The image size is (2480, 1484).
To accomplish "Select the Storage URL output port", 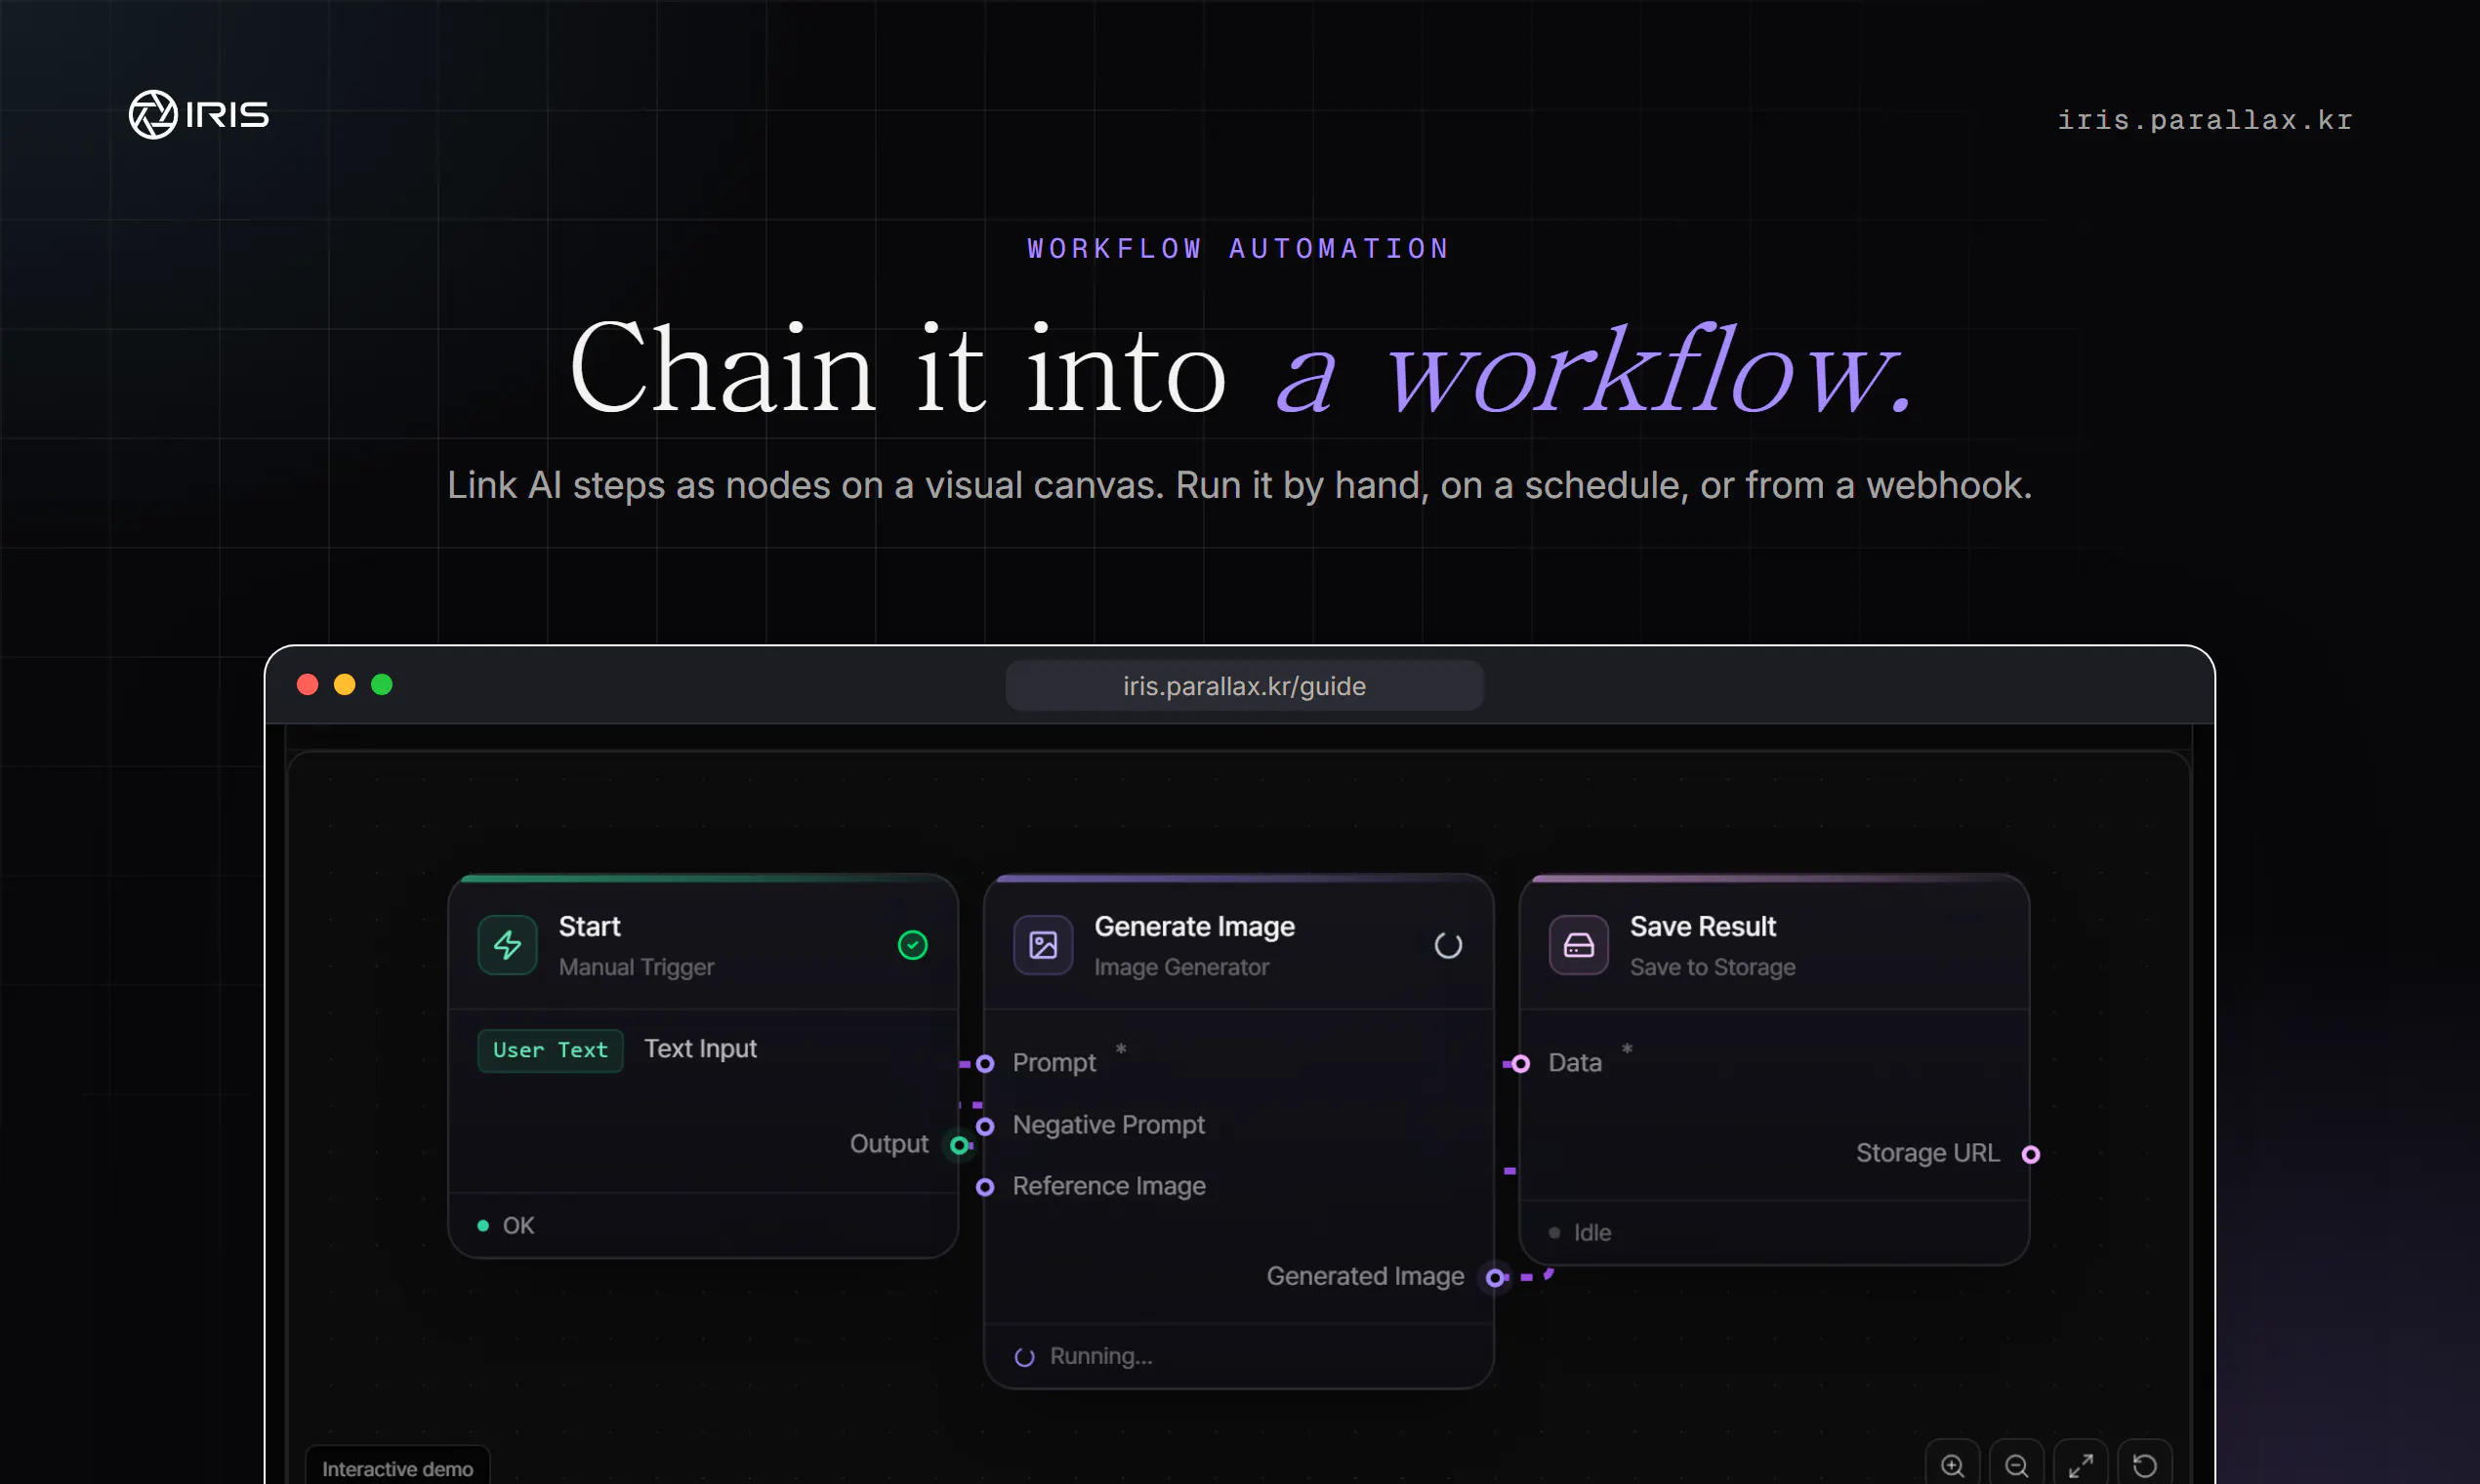I will pyautogui.click(x=2030, y=1154).
